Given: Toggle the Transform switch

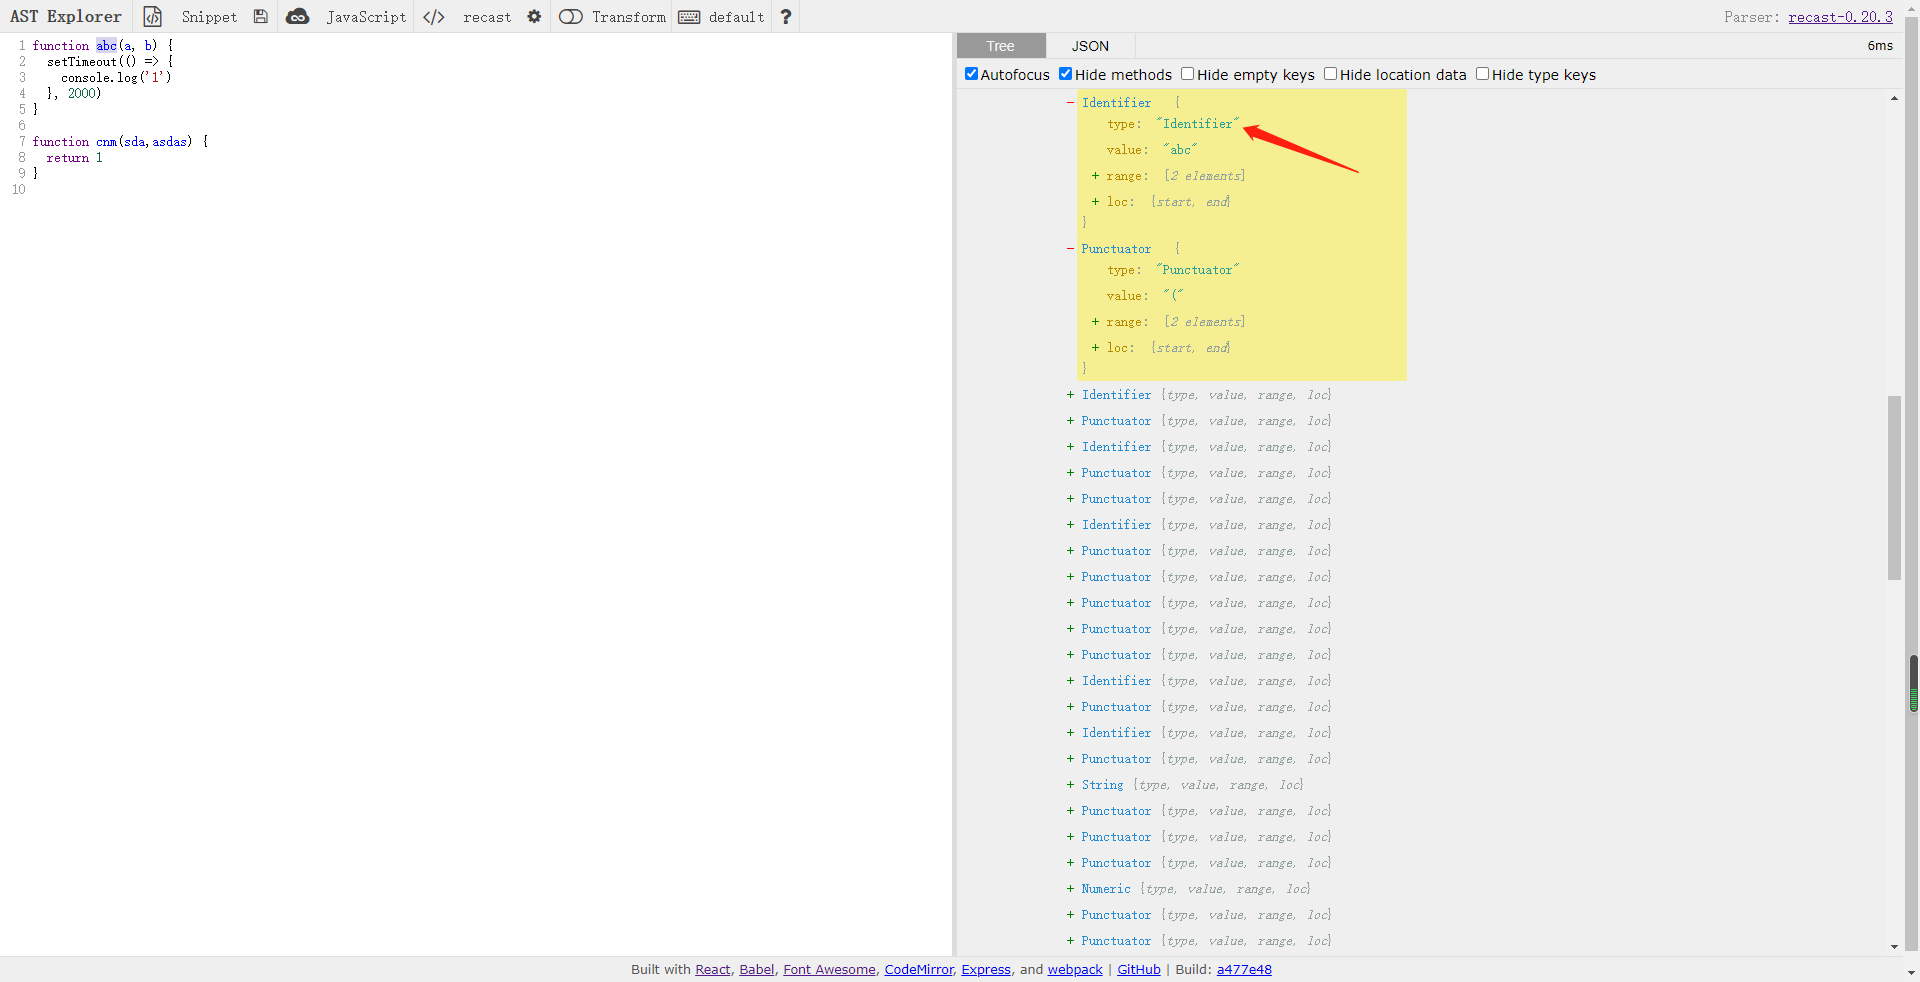Looking at the screenshot, I should [571, 17].
